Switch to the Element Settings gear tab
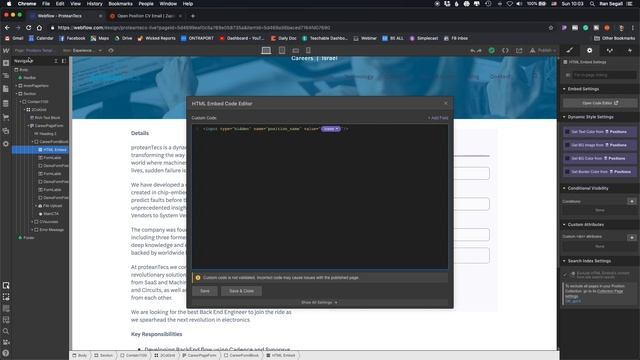The image size is (640, 360). pyautogui.click(x=589, y=50)
